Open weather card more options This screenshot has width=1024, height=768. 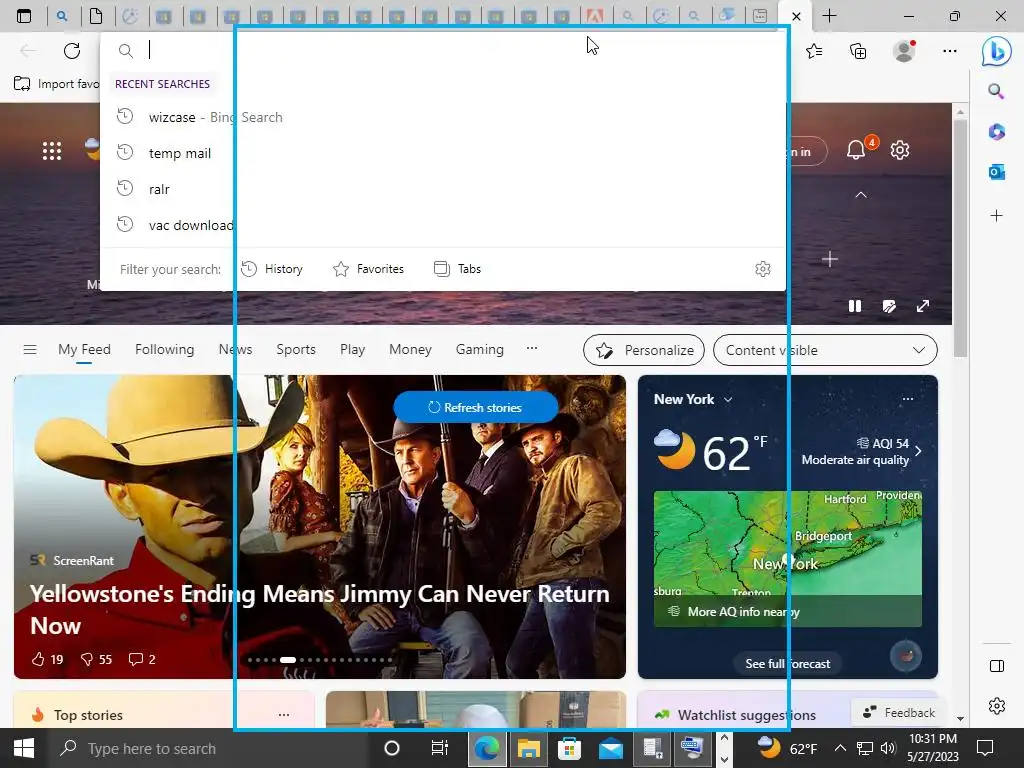click(908, 398)
